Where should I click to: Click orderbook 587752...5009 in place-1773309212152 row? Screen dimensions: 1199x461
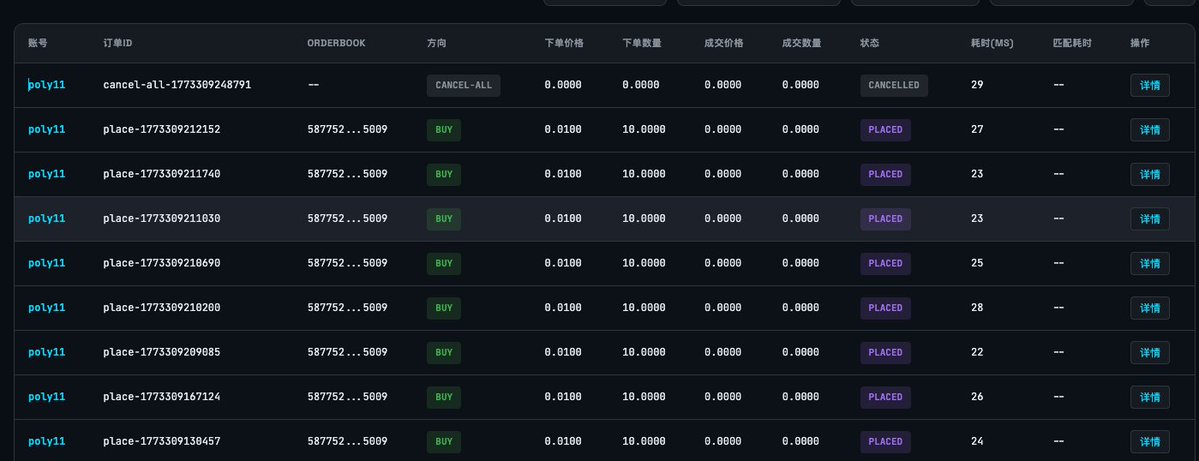point(347,130)
